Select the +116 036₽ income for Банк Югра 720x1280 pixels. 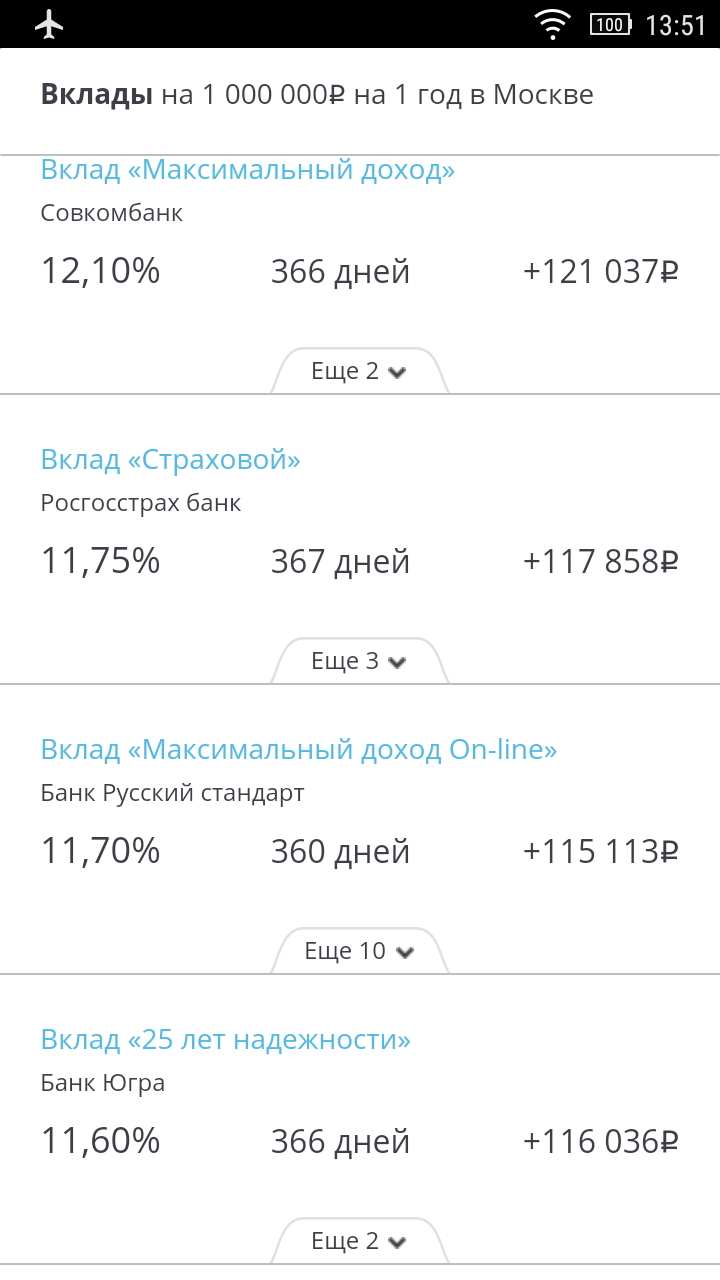click(x=600, y=1142)
